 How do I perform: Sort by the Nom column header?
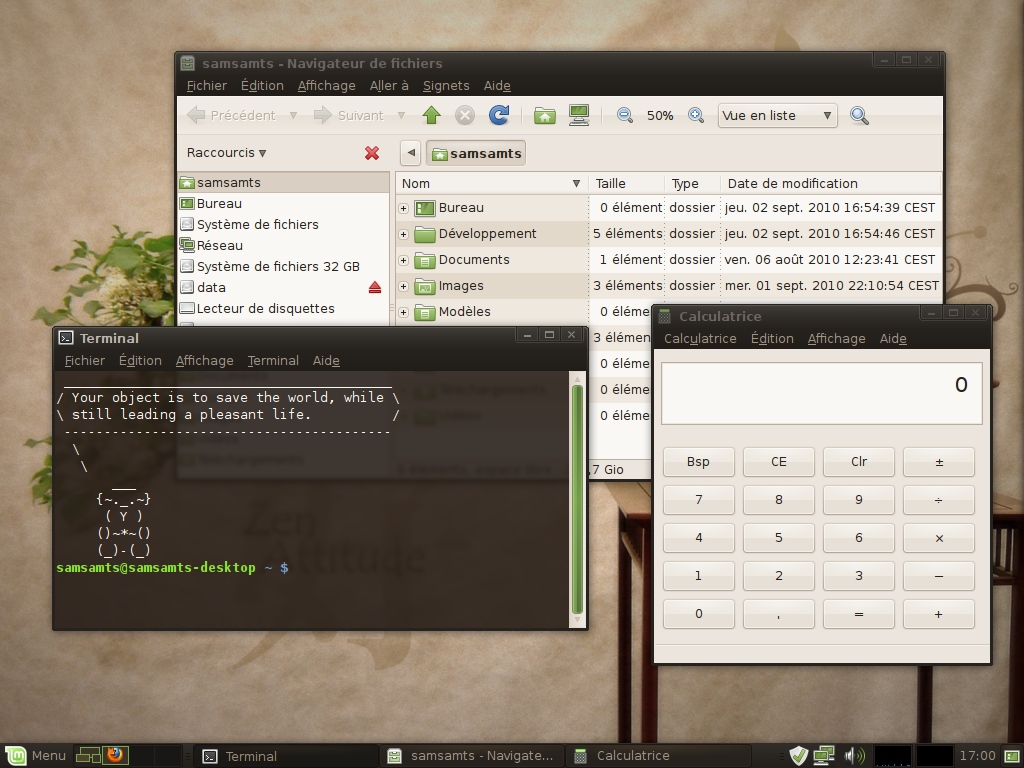[491, 184]
